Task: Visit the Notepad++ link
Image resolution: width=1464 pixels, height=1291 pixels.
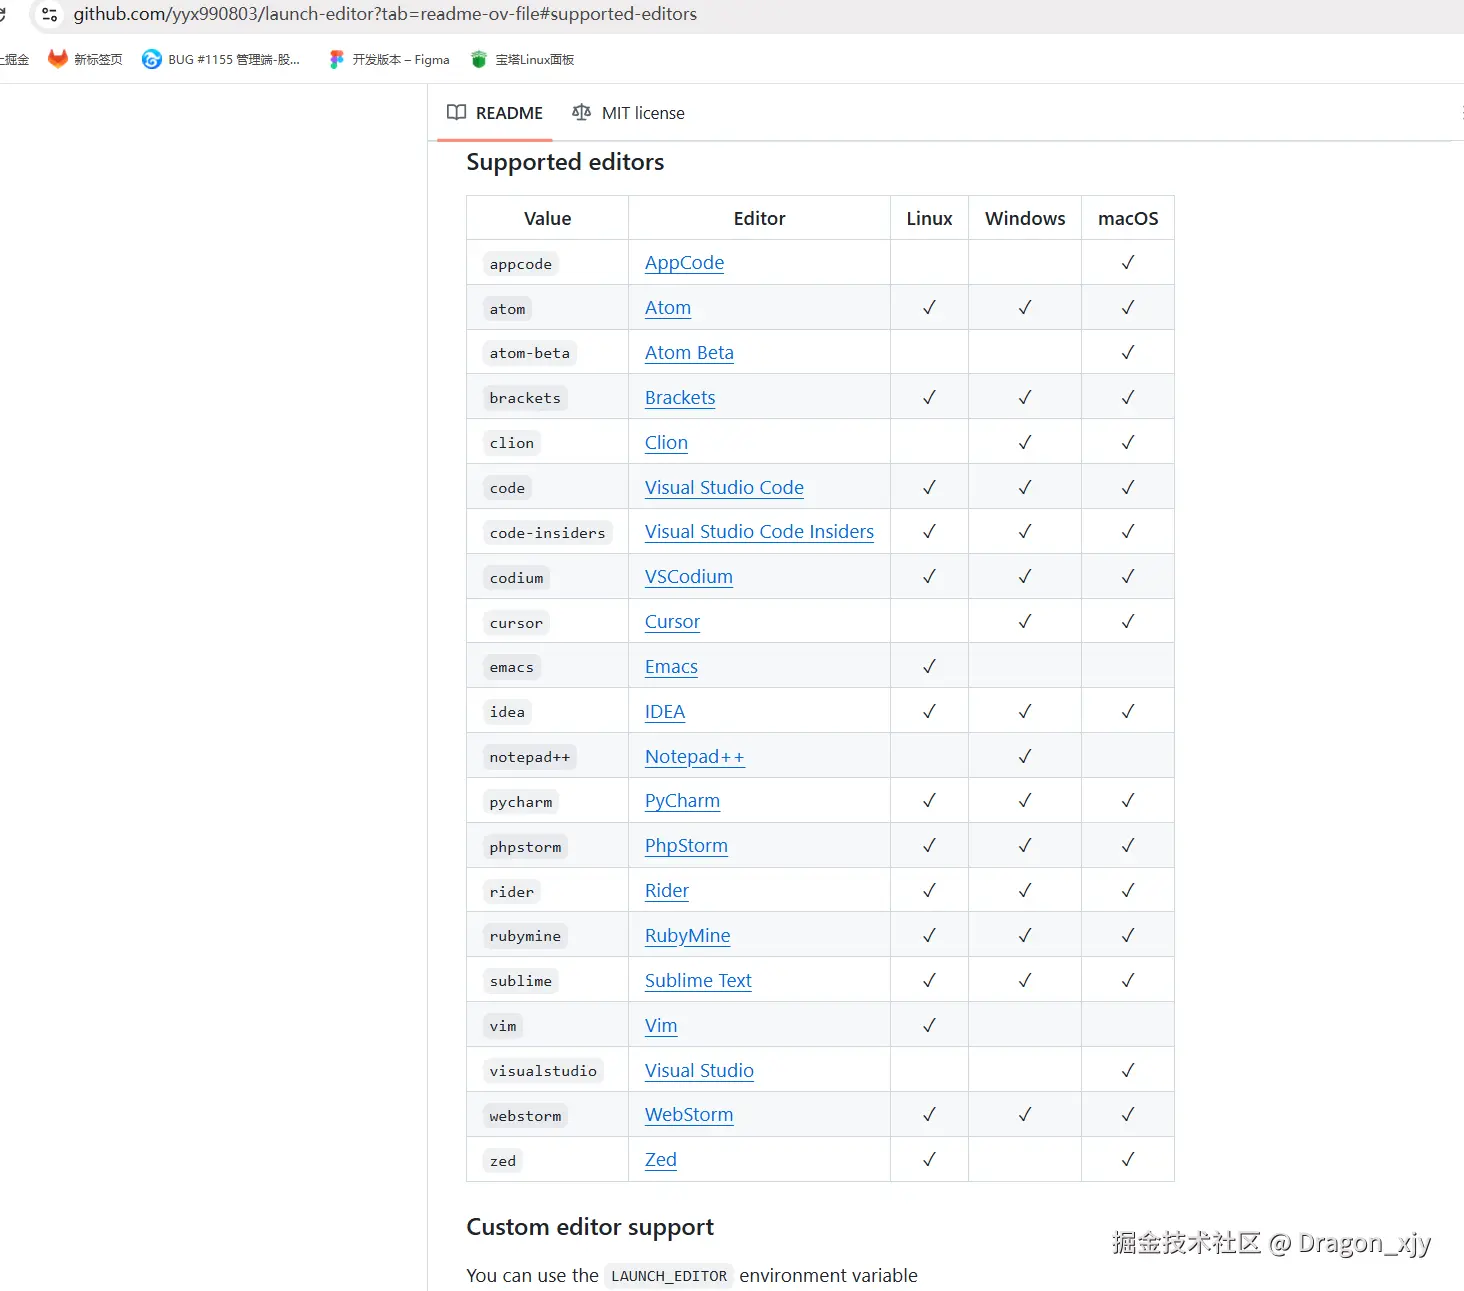Action: coord(694,757)
